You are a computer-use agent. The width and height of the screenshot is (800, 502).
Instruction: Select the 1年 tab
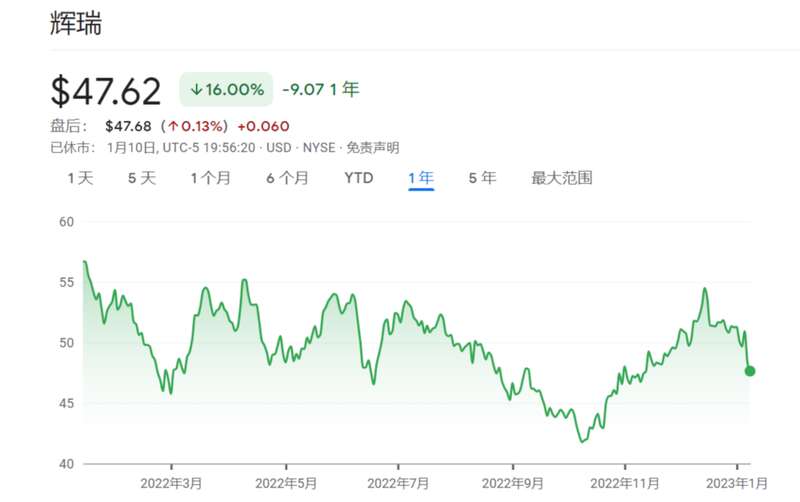(421, 178)
